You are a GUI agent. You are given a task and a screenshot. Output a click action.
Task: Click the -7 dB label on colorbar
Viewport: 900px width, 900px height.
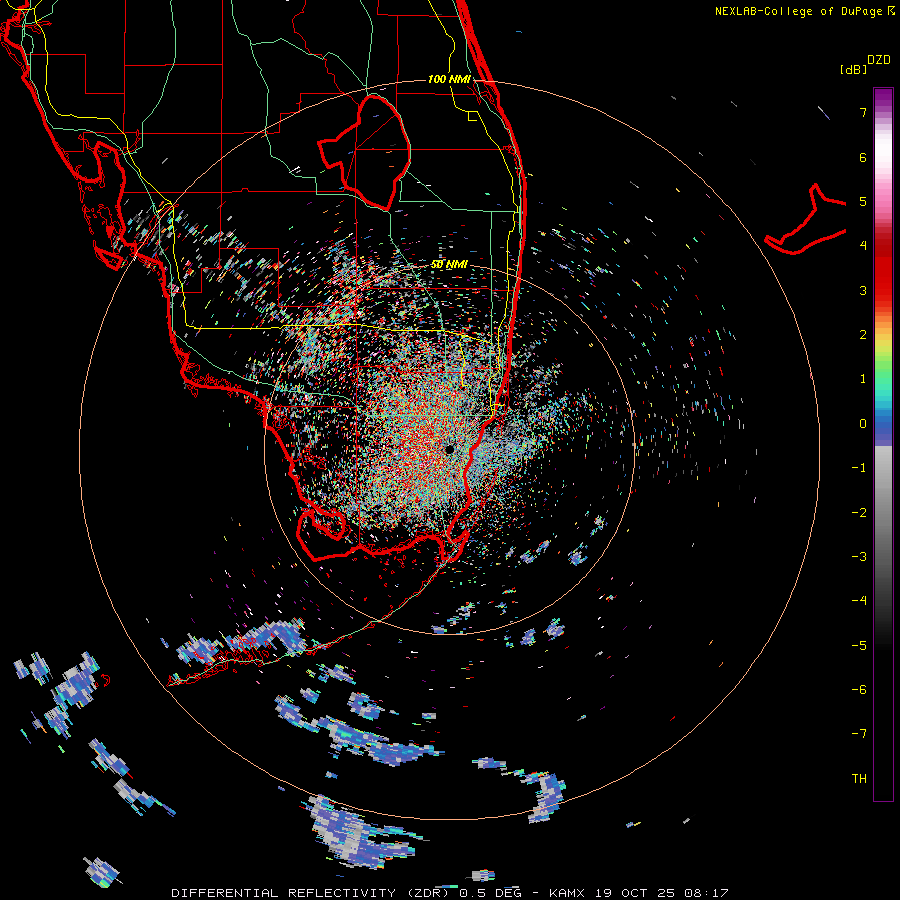coord(859,734)
